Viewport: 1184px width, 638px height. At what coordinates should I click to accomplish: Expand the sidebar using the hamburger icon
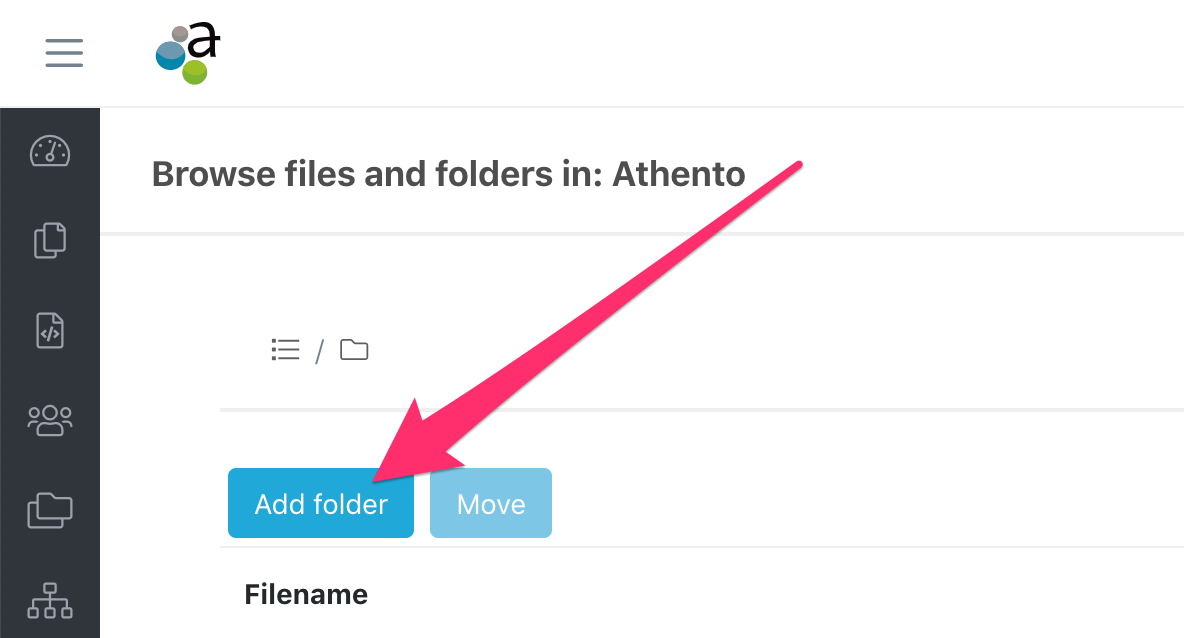64,53
